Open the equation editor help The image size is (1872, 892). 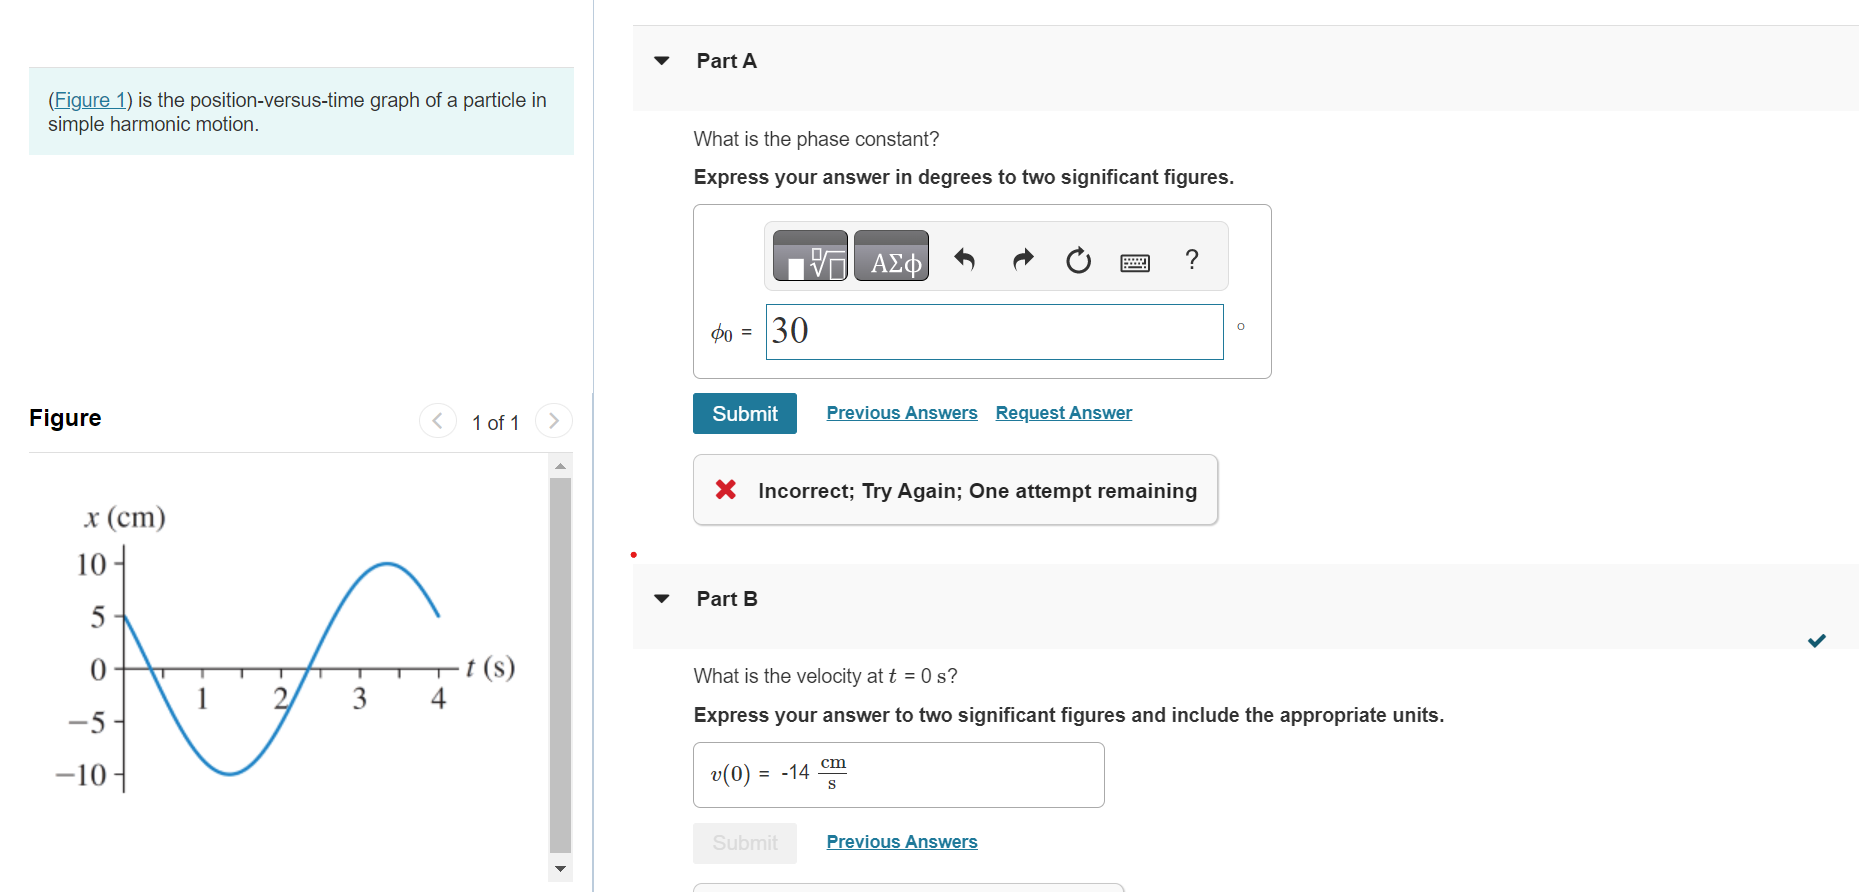point(1191,259)
